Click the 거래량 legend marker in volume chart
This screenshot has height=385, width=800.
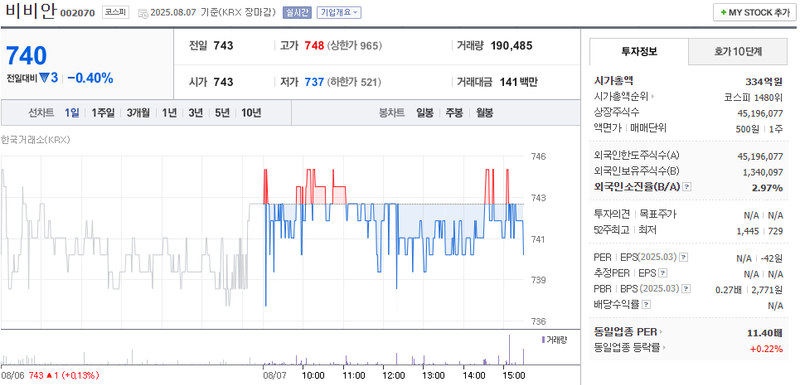[x=543, y=340]
